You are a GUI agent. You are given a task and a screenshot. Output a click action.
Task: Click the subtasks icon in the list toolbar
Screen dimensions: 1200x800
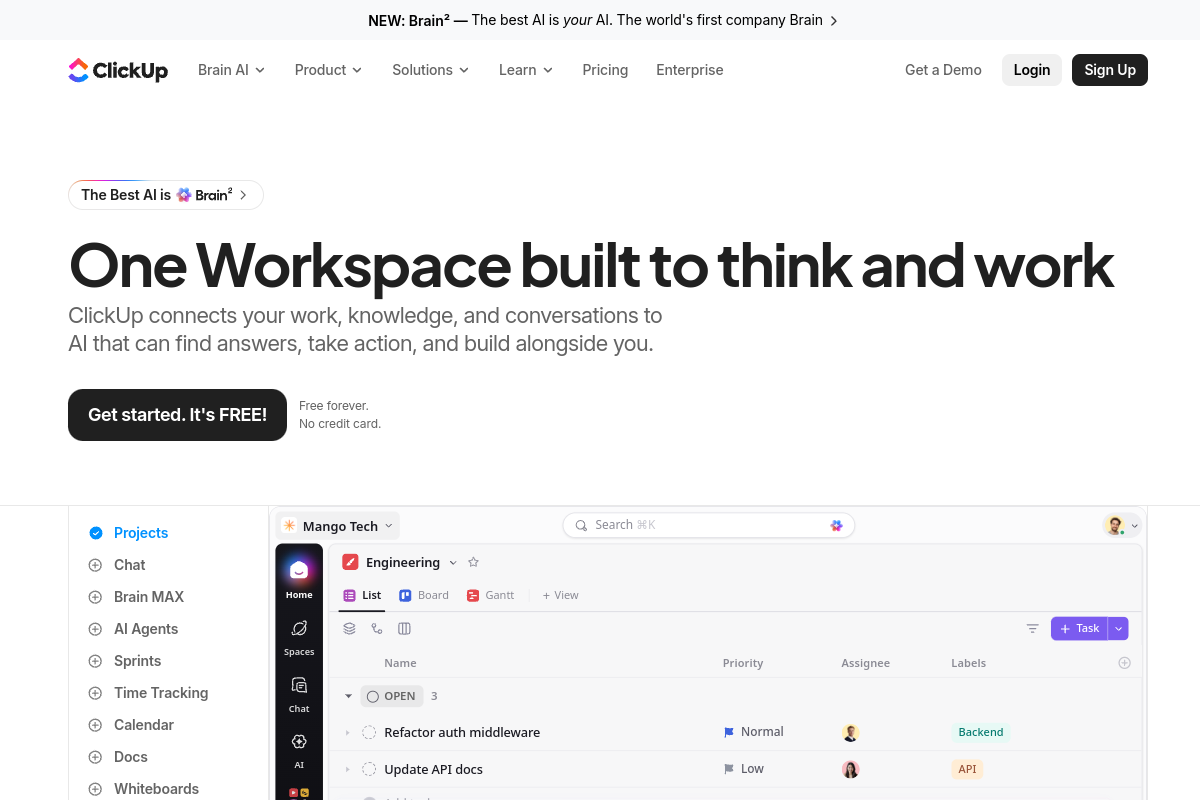(377, 629)
